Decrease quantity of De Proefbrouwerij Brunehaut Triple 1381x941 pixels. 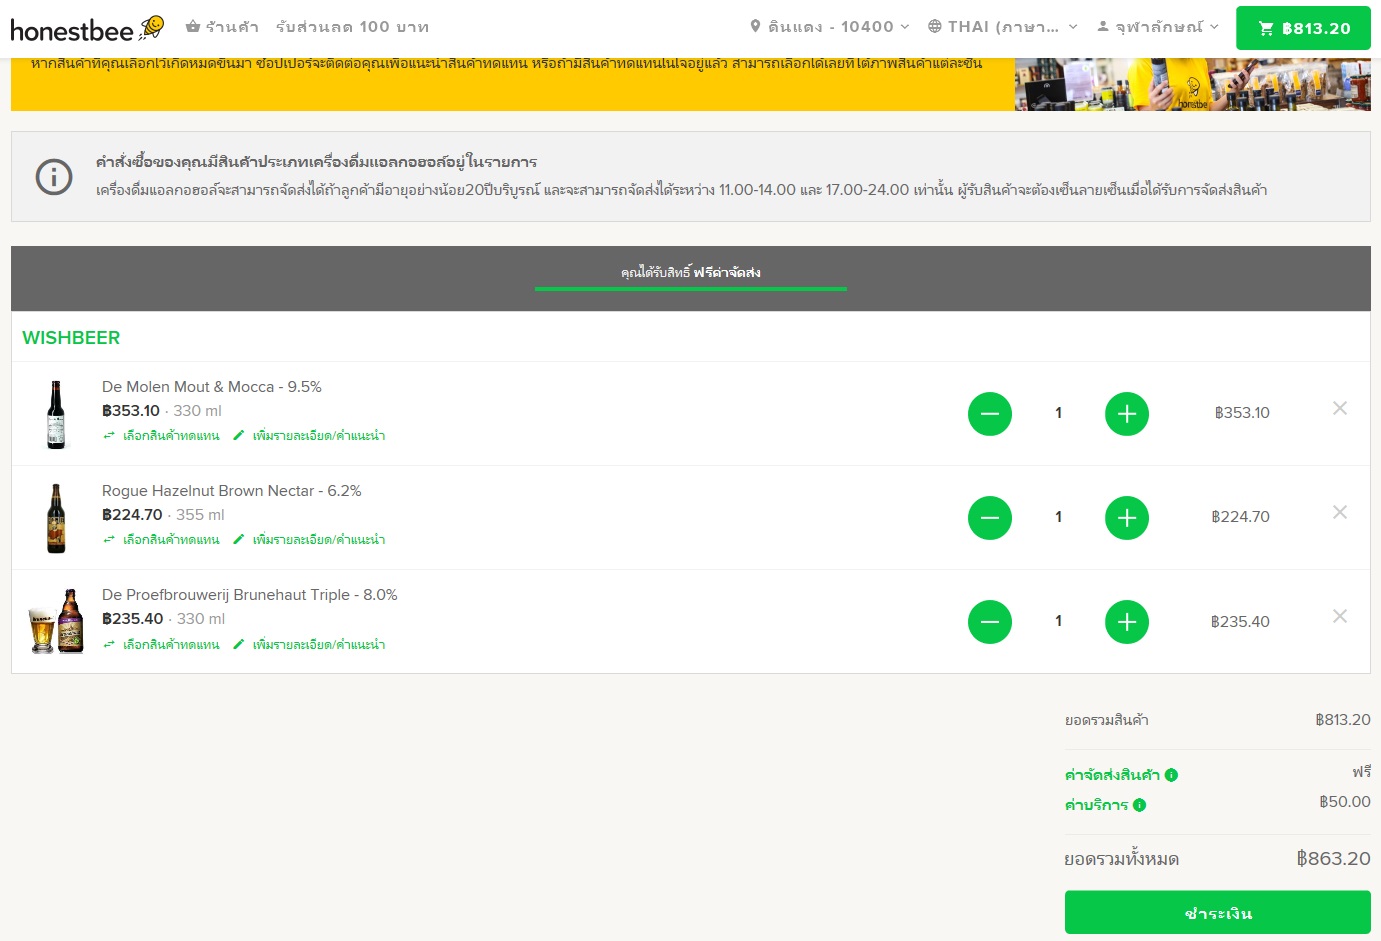[x=990, y=622]
